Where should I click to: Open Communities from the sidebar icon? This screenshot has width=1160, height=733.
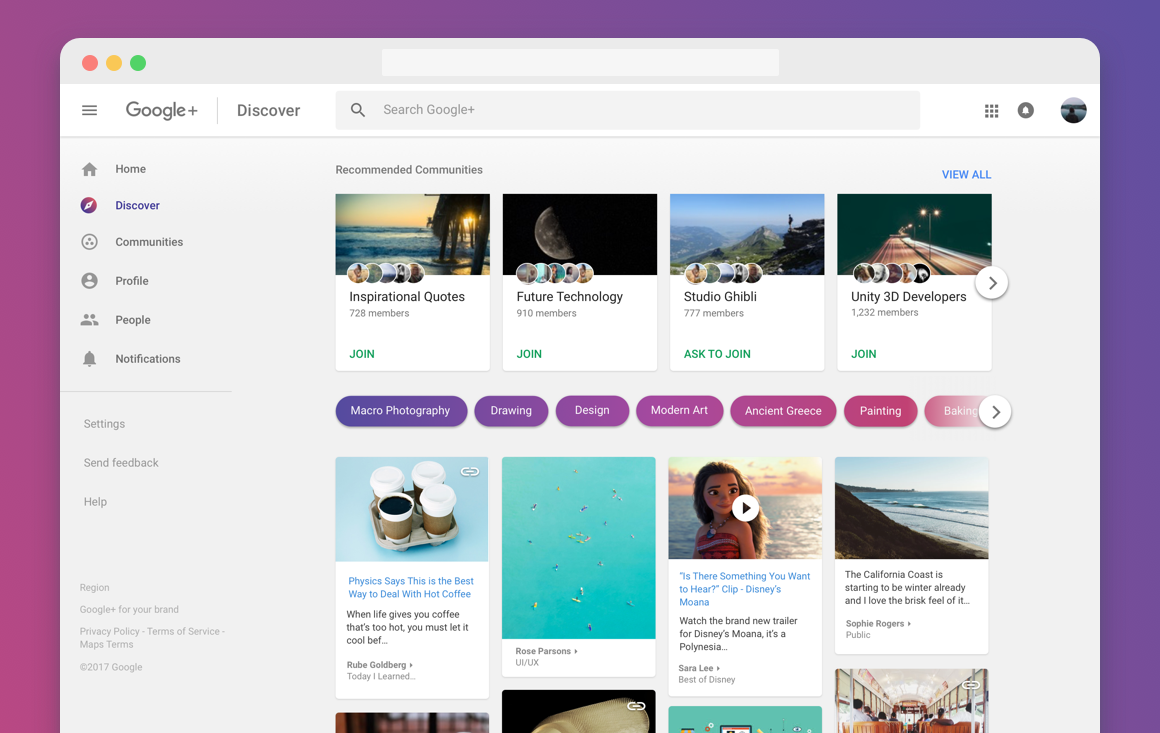89,241
